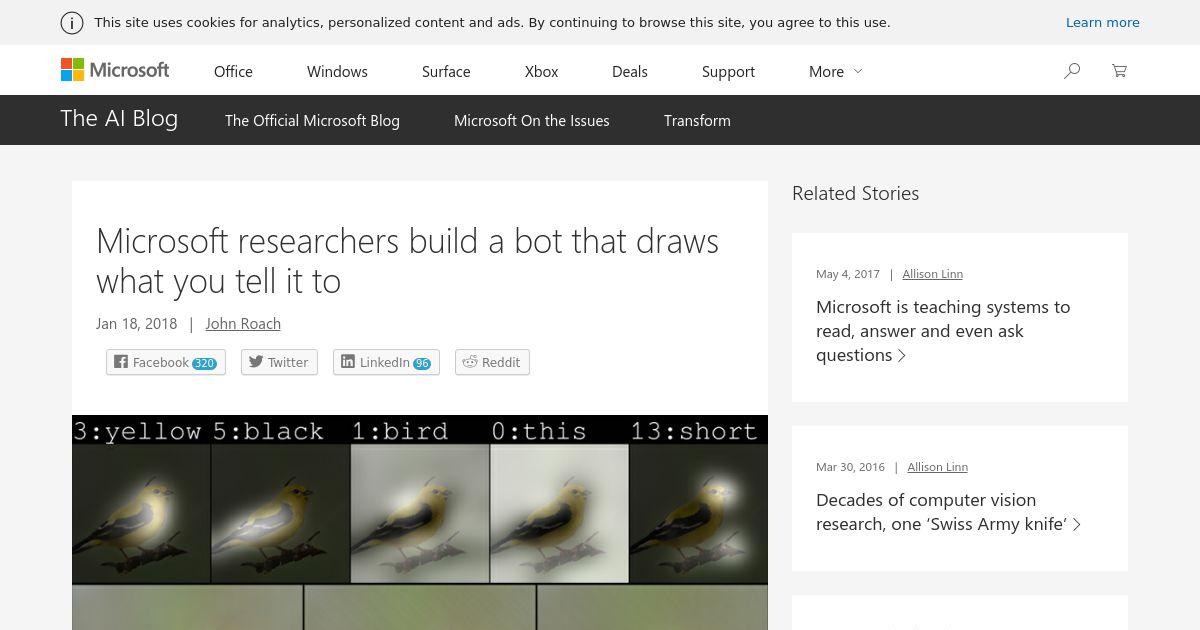Share the article on Reddit
This screenshot has width=1200, height=630.
(492, 362)
